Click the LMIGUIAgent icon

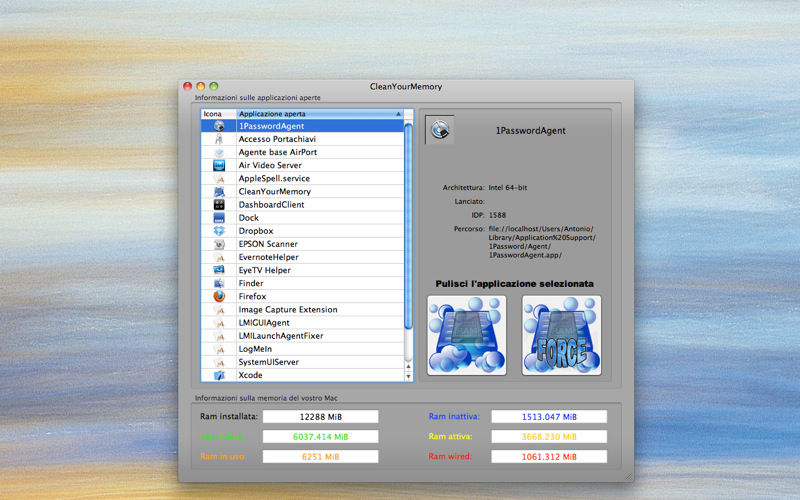point(219,323)
